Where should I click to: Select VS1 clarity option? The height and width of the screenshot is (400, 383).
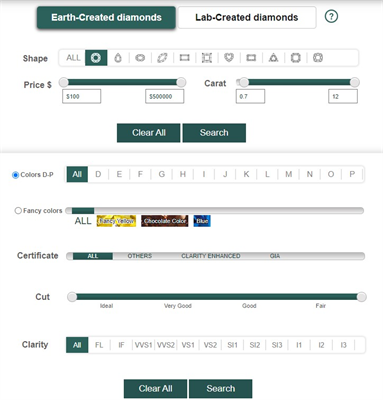tap(188, 345)
